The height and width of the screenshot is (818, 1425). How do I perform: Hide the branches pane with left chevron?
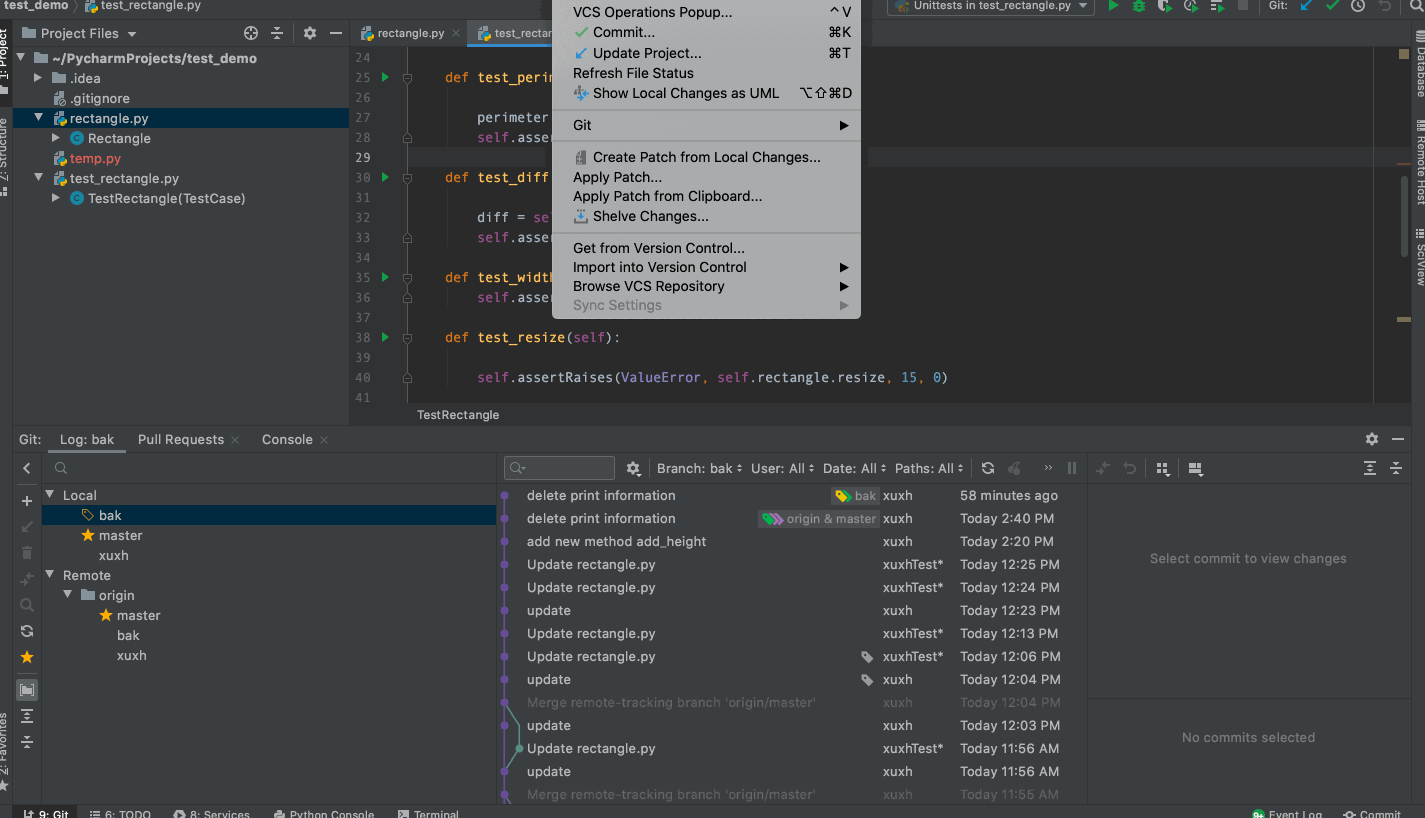point(27,468)
